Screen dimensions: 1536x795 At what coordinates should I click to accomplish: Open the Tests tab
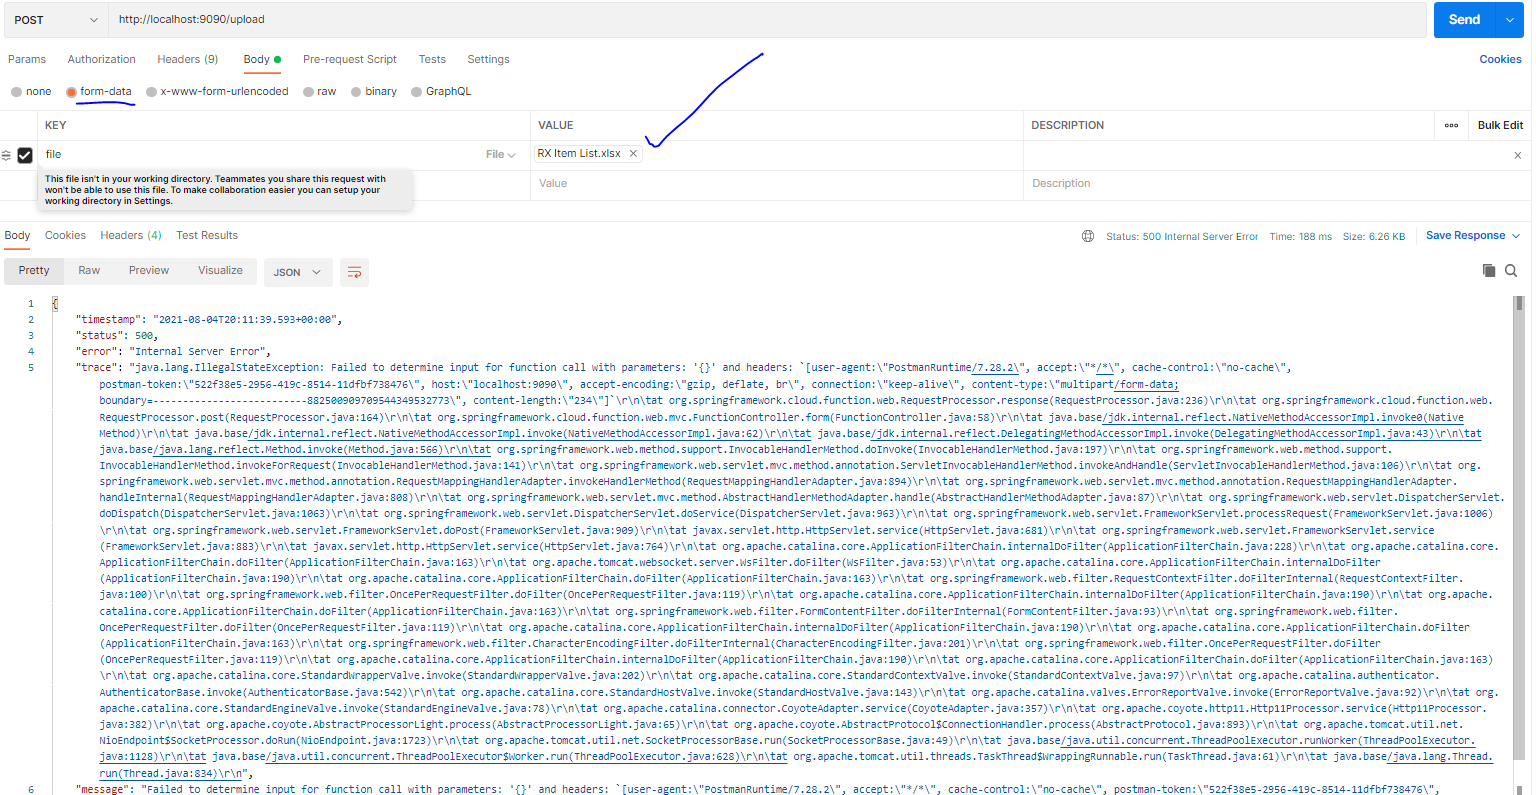(432, 59)
